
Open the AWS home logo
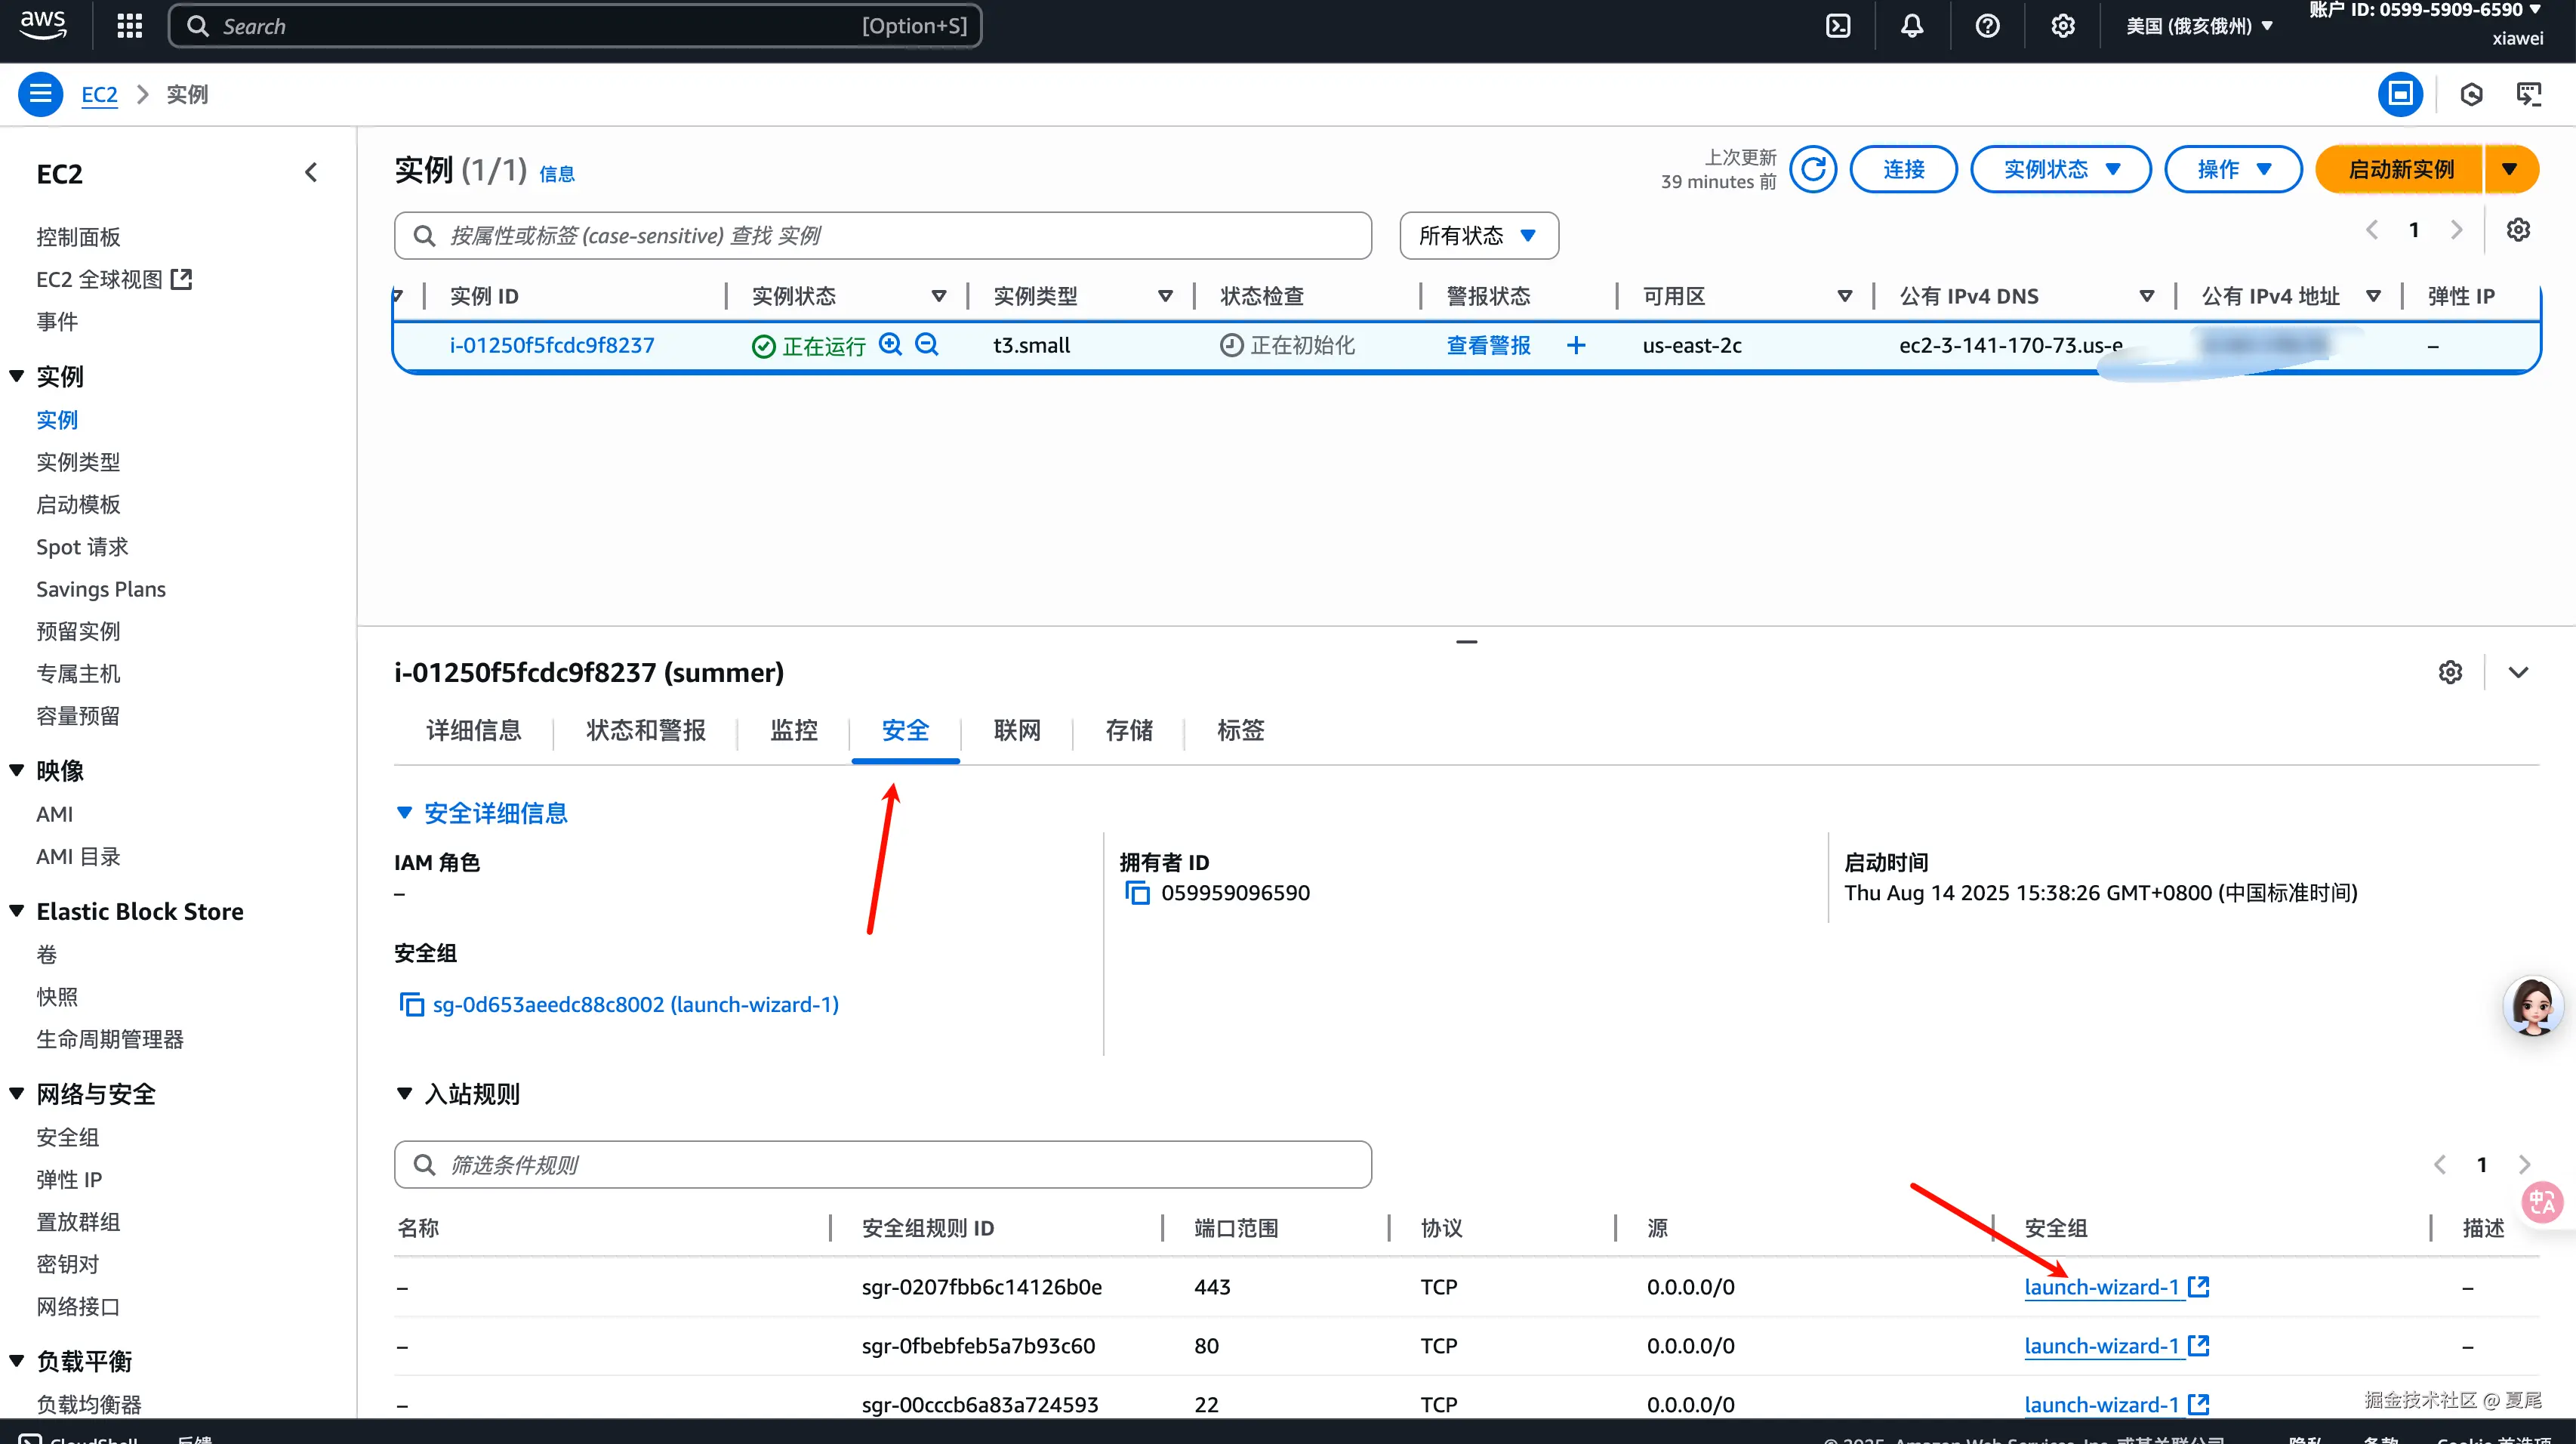click(x=43, y=25)
